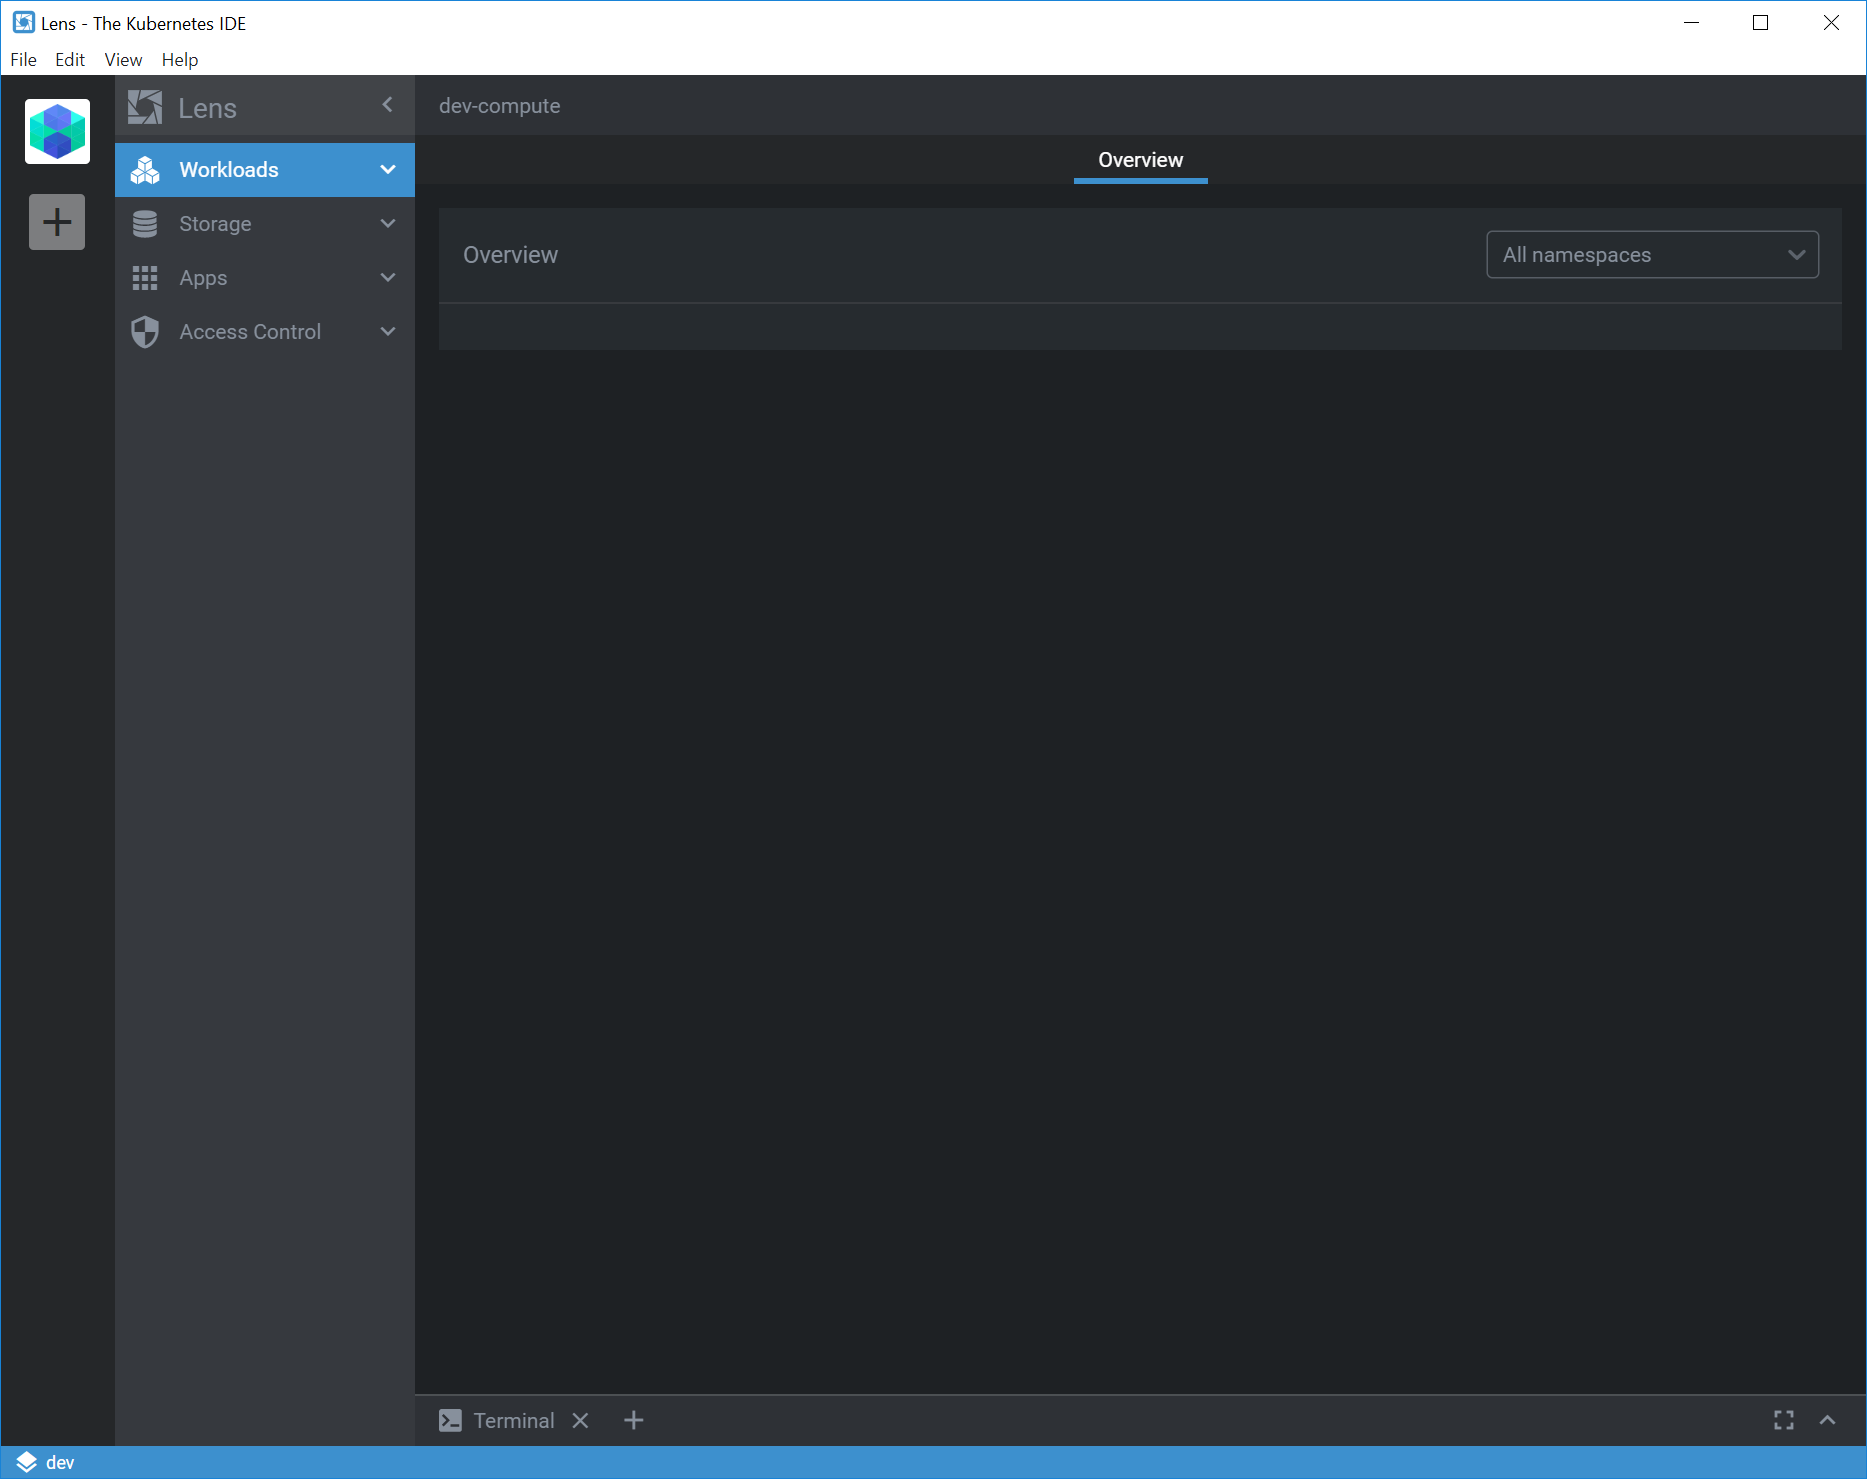The width and height of the screenshot is (1867, 1479).
Task: Open a new terminal tab with plus
Action: coord(634,1420)
